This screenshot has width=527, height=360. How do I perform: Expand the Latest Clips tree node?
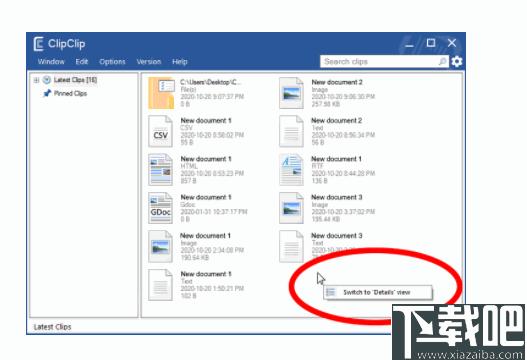(x=36, y=80)
